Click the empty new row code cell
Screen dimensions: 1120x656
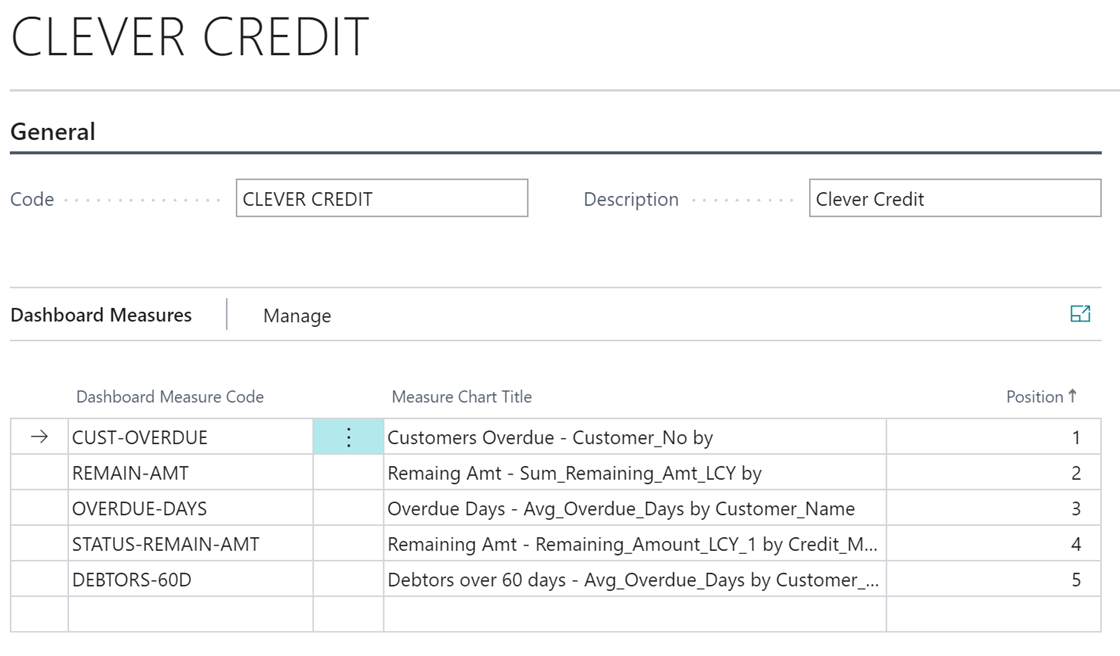pos(191,615)
